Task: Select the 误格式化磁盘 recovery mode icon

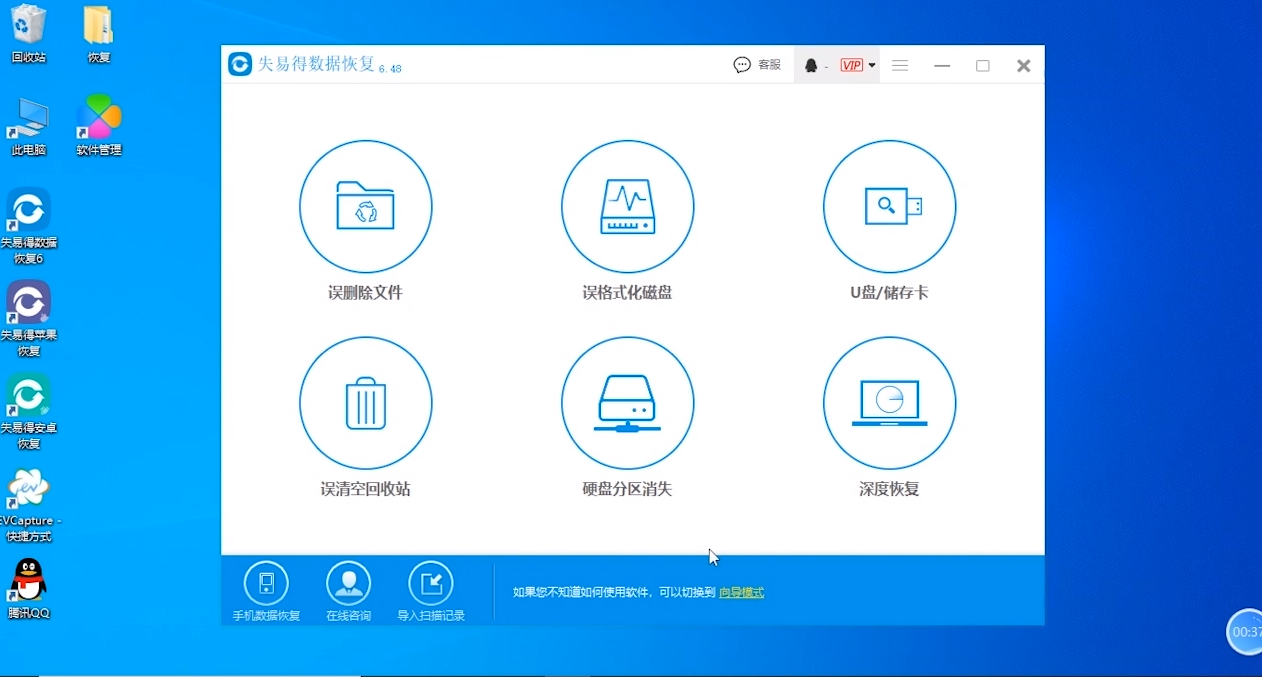Action: [x=628, y=206]
